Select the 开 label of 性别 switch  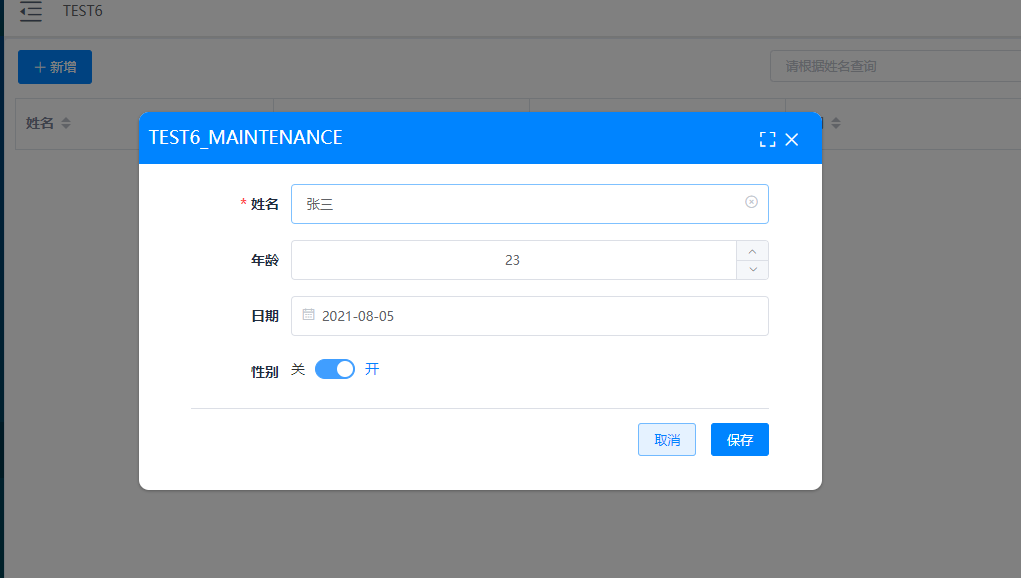(372, 369)
